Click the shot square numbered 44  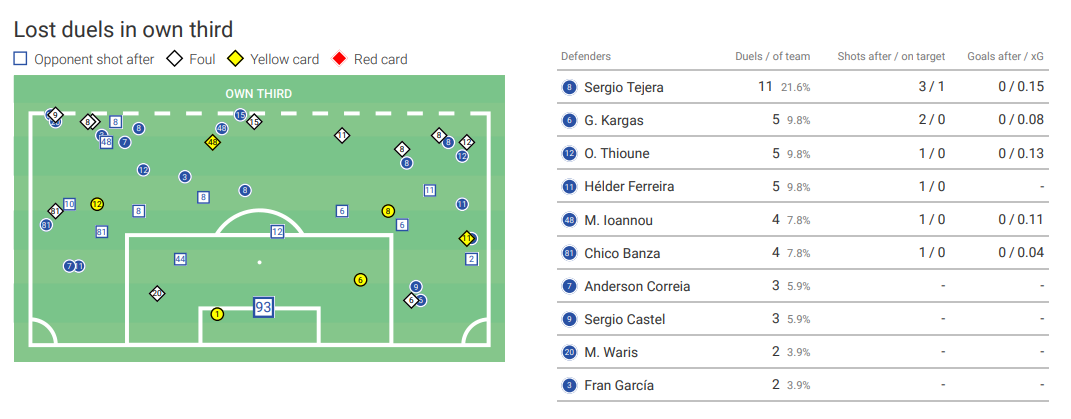[180, 259]
